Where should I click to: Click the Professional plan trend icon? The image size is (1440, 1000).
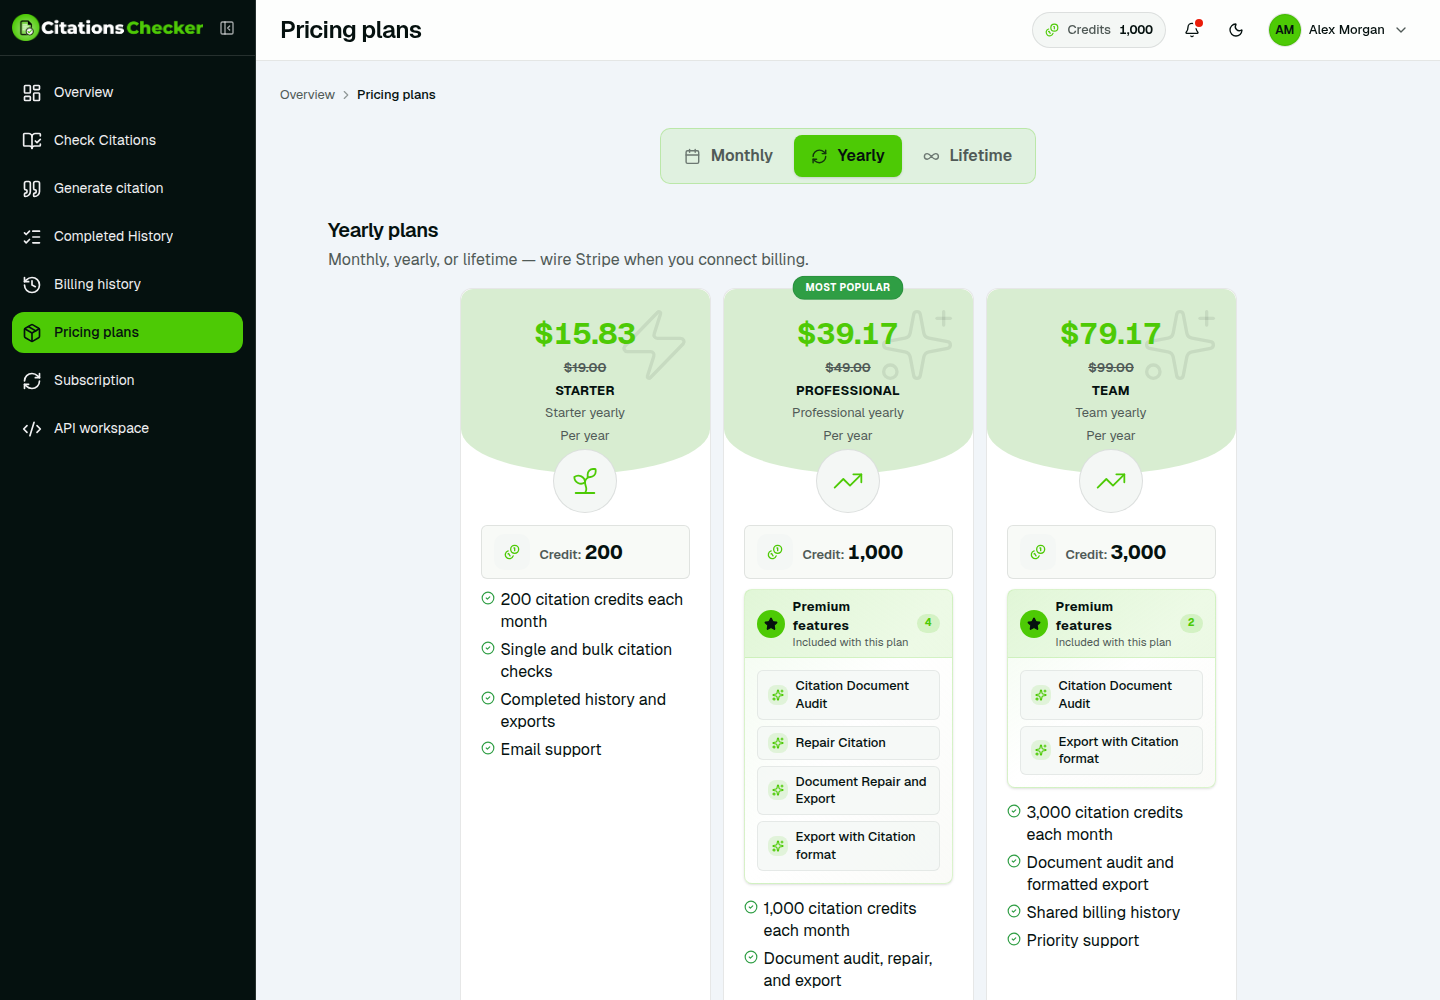(848, 481)
